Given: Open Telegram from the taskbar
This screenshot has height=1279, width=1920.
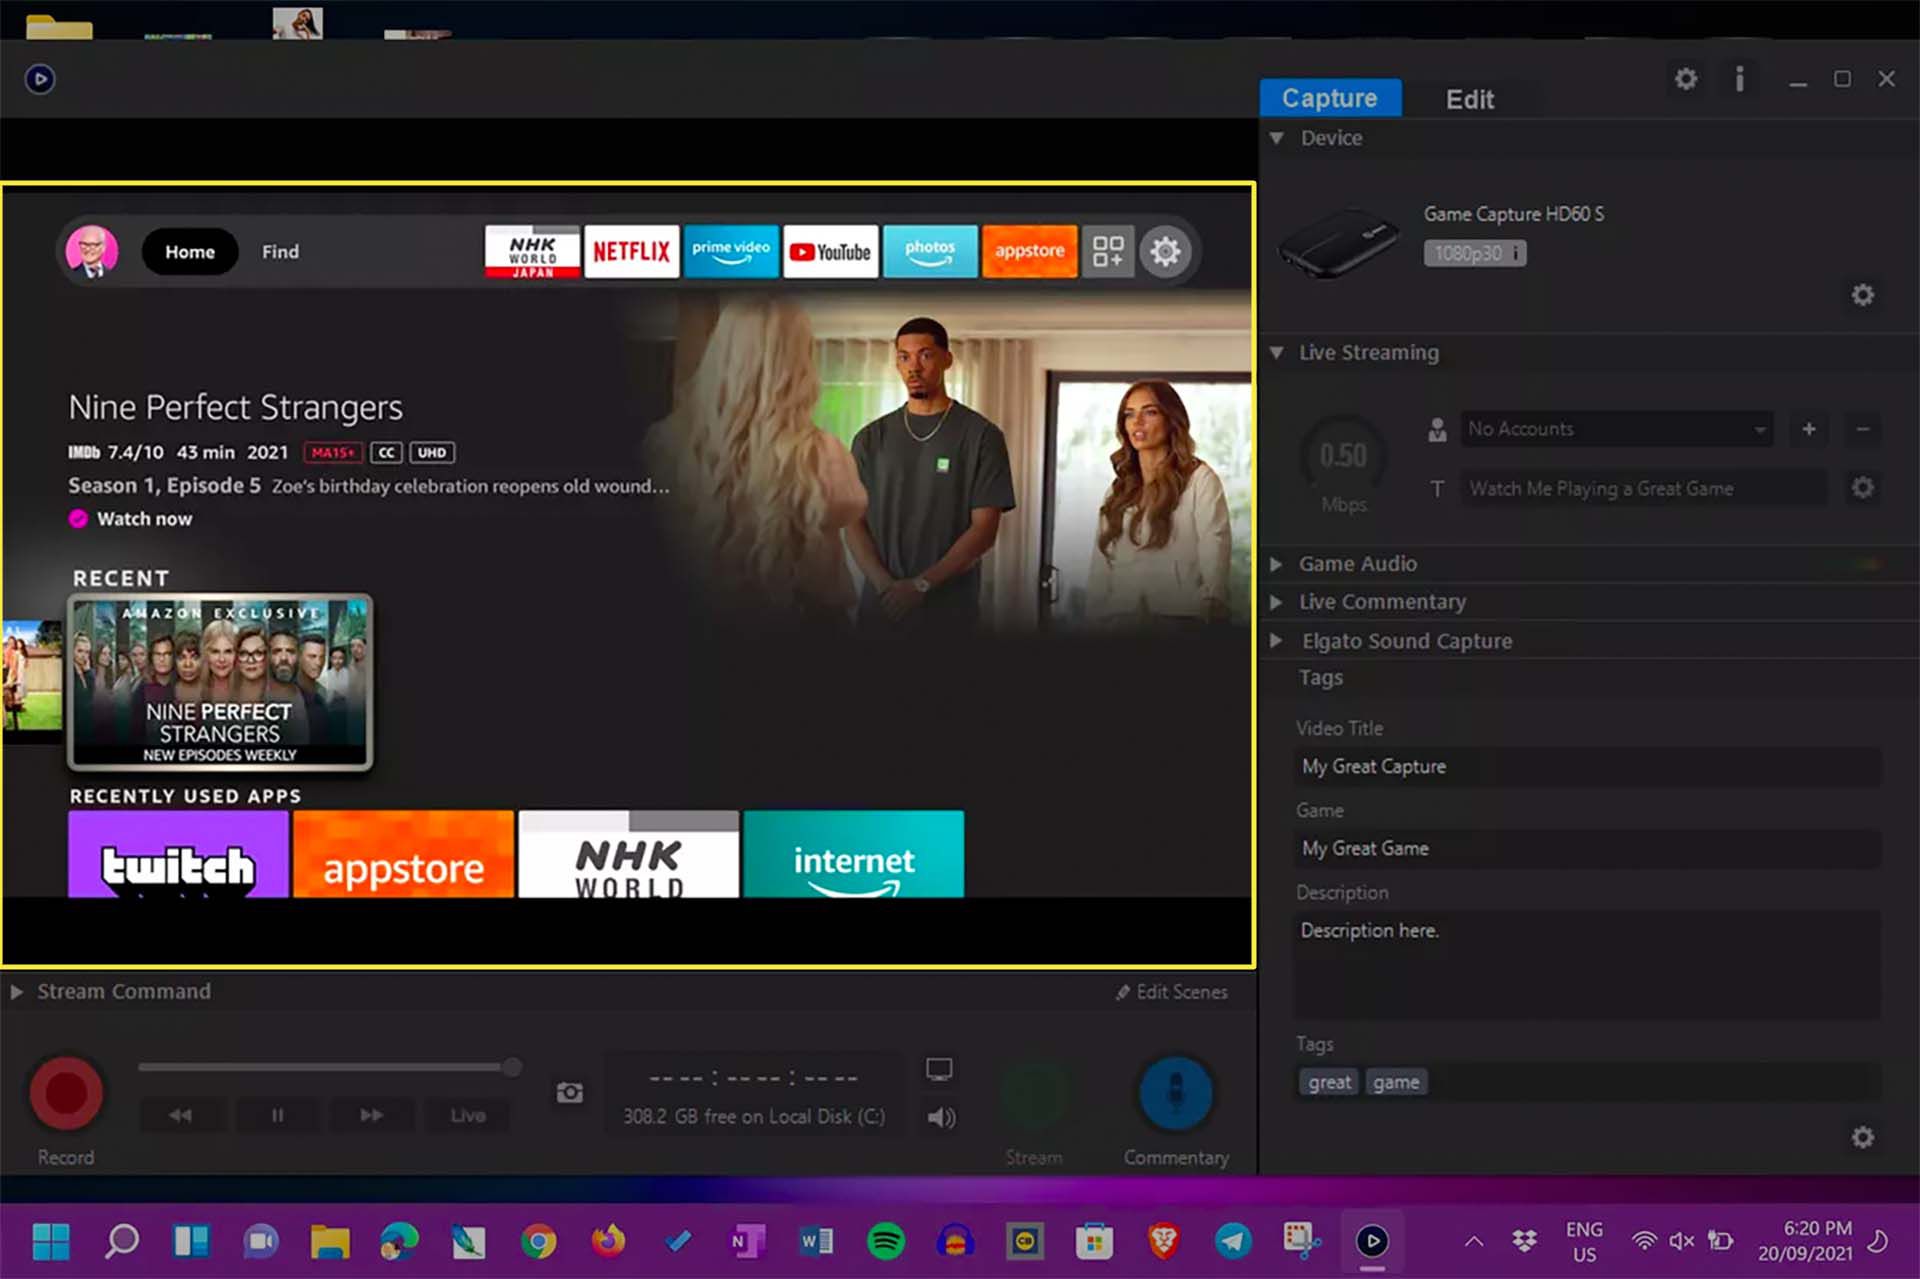Looking at the screenshot, I should (x=1232, y=1241).
